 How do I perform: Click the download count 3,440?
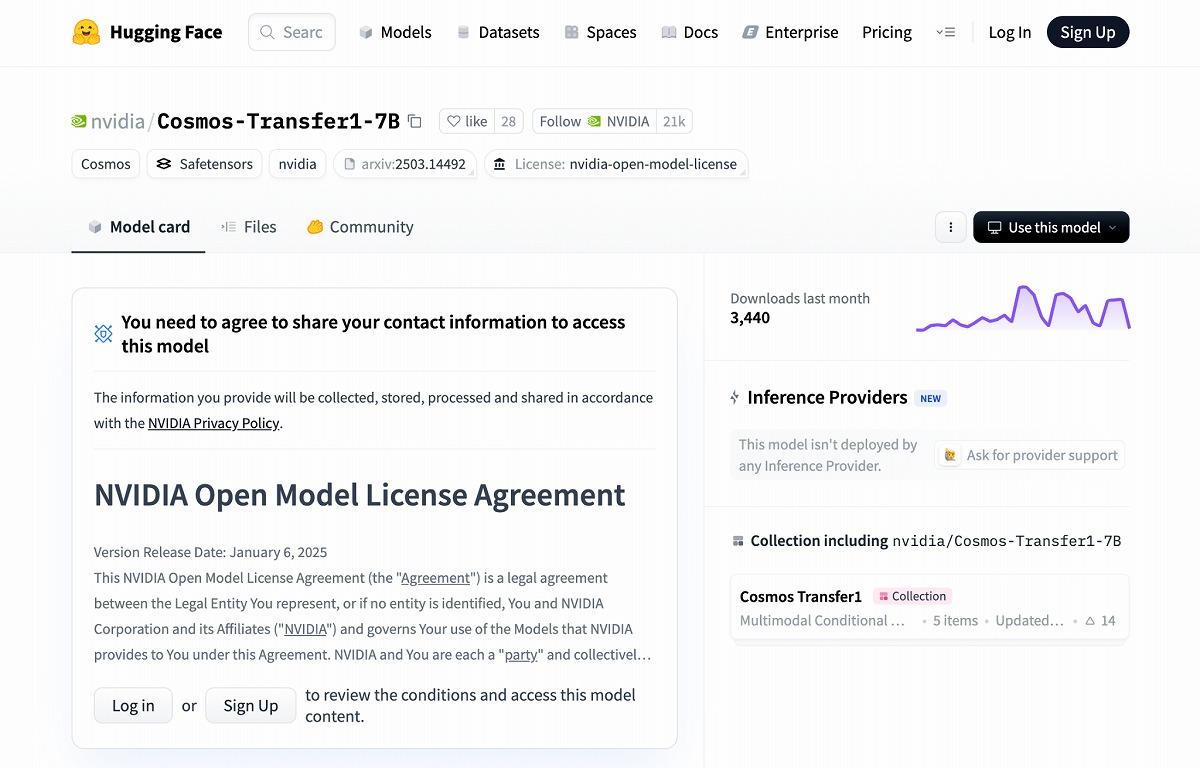(x=750, y=318)
